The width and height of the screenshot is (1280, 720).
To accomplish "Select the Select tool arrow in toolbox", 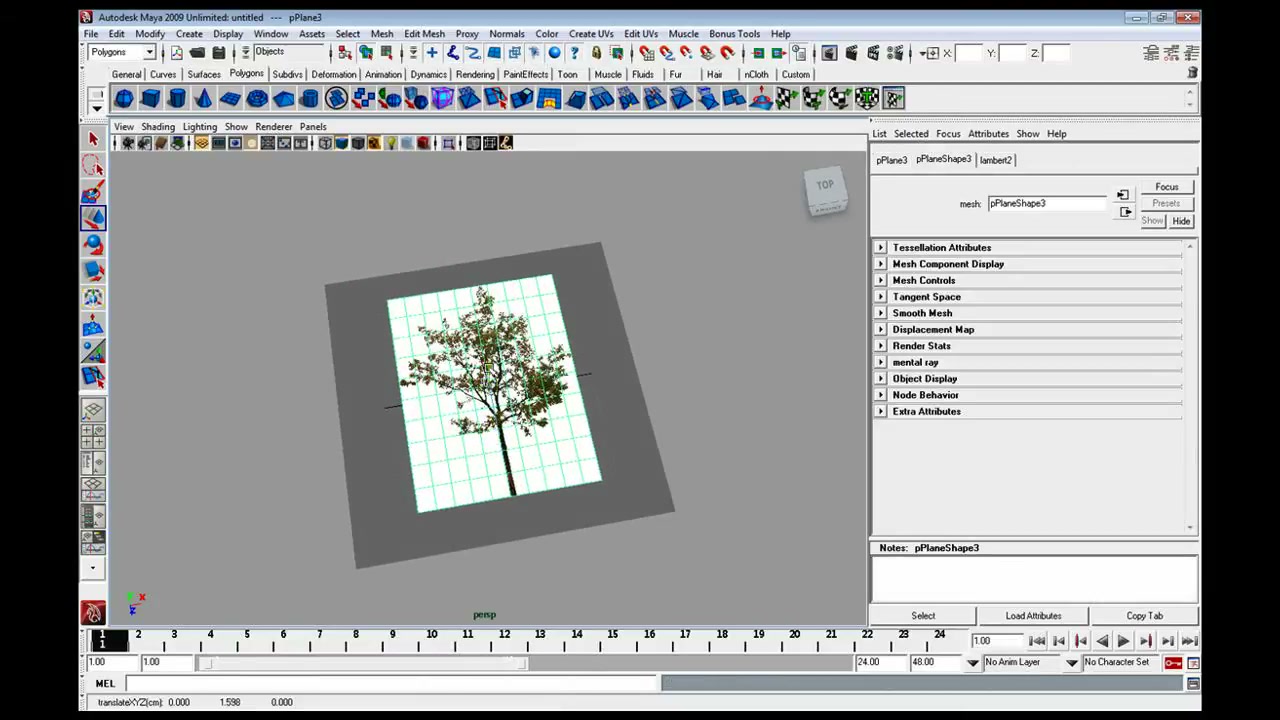I will (x=93, y=140).
